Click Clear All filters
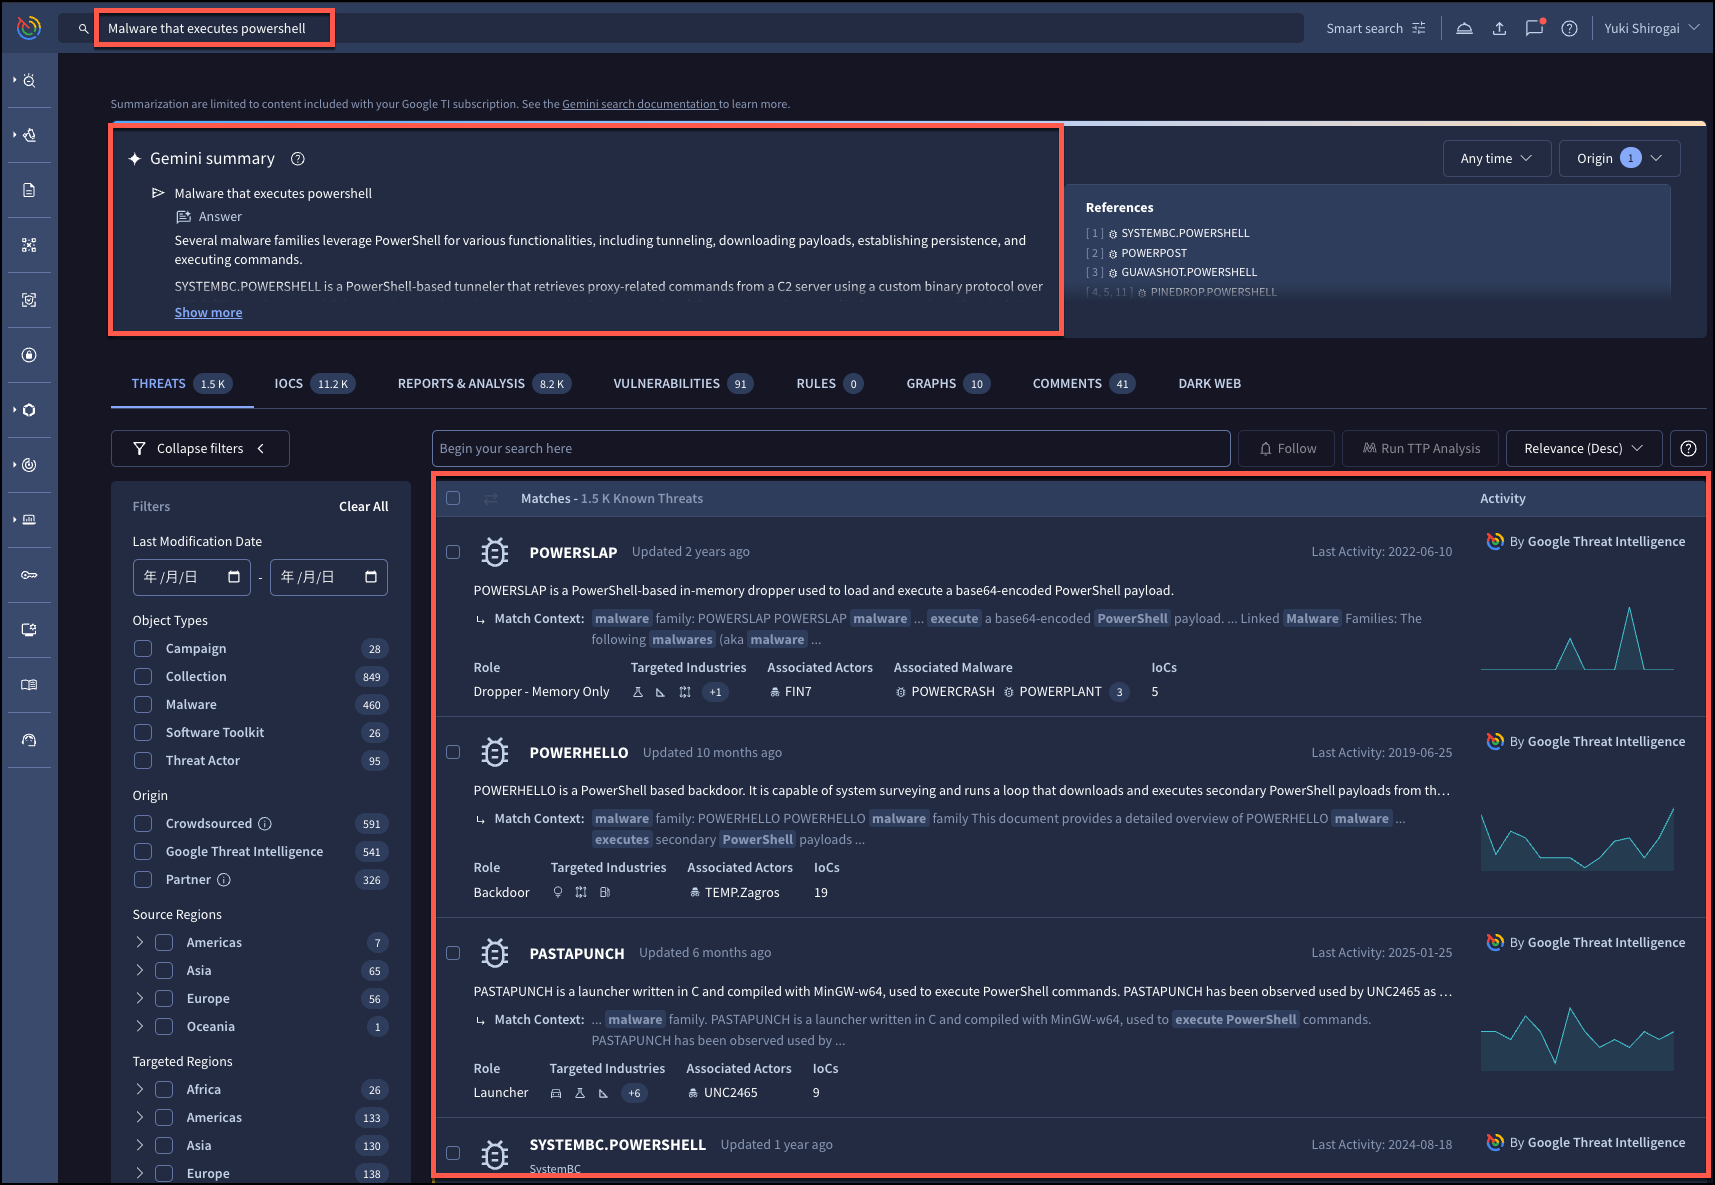Screen dimensions: 1715x1185 (363, 507)
